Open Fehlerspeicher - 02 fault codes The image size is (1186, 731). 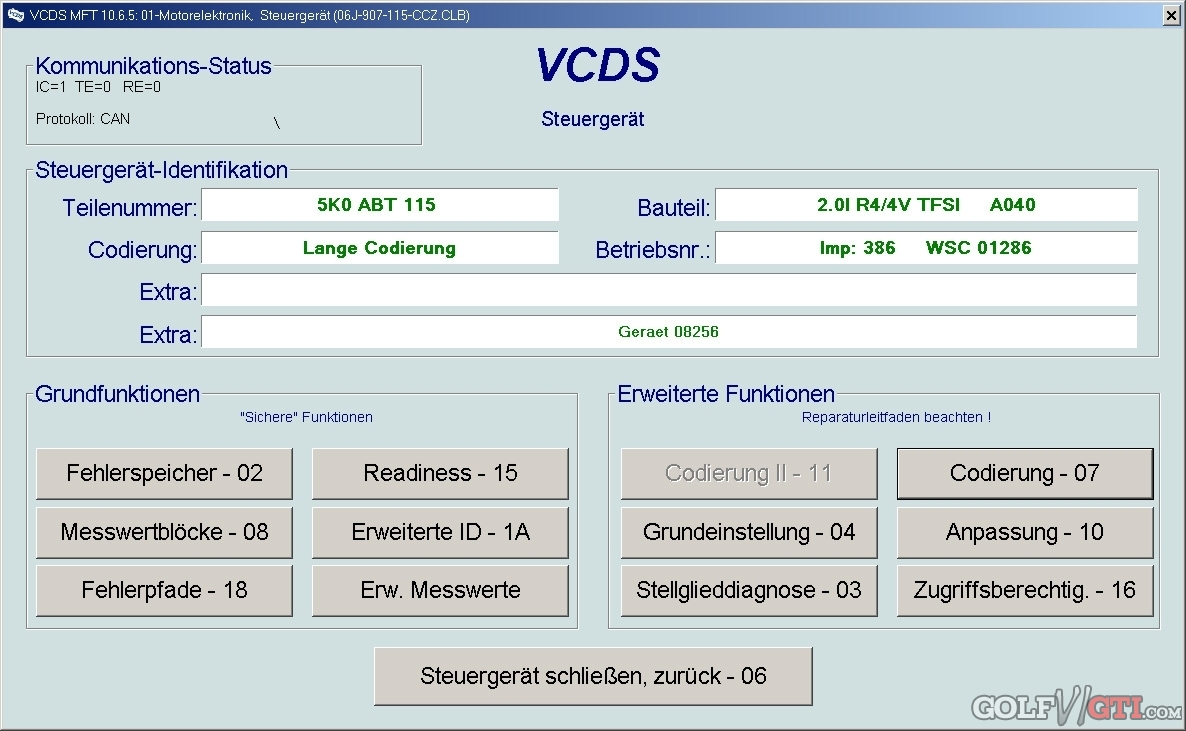pos(164,474)
